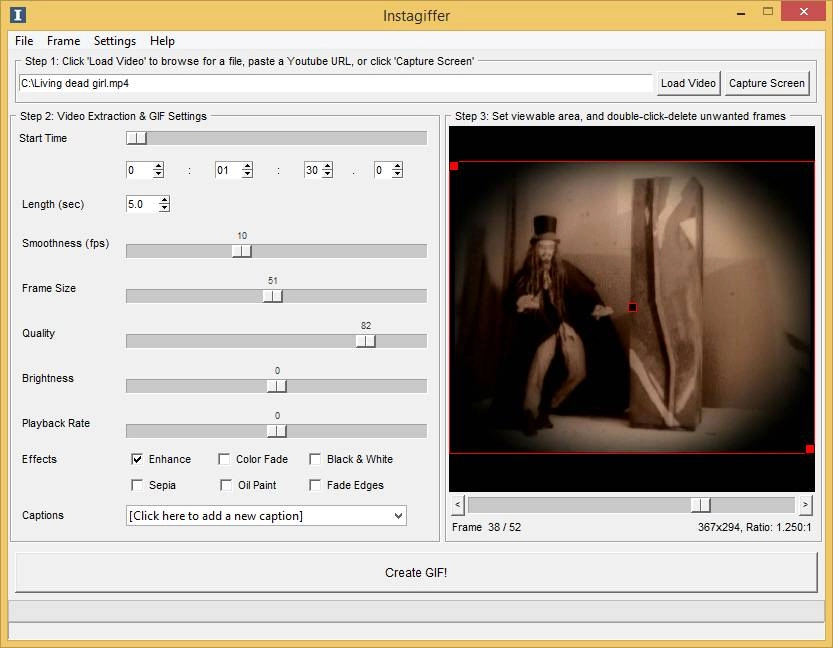Open the Captions dropdown list
This screenshot has height=648, width=833.
coord(398,516)
